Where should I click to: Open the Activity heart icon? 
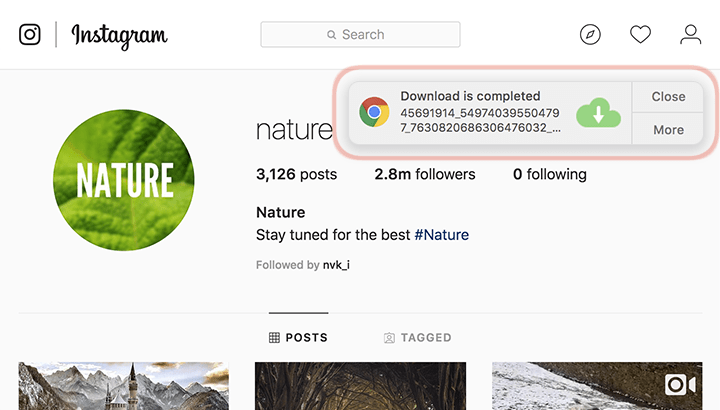[x=641, y=35]
